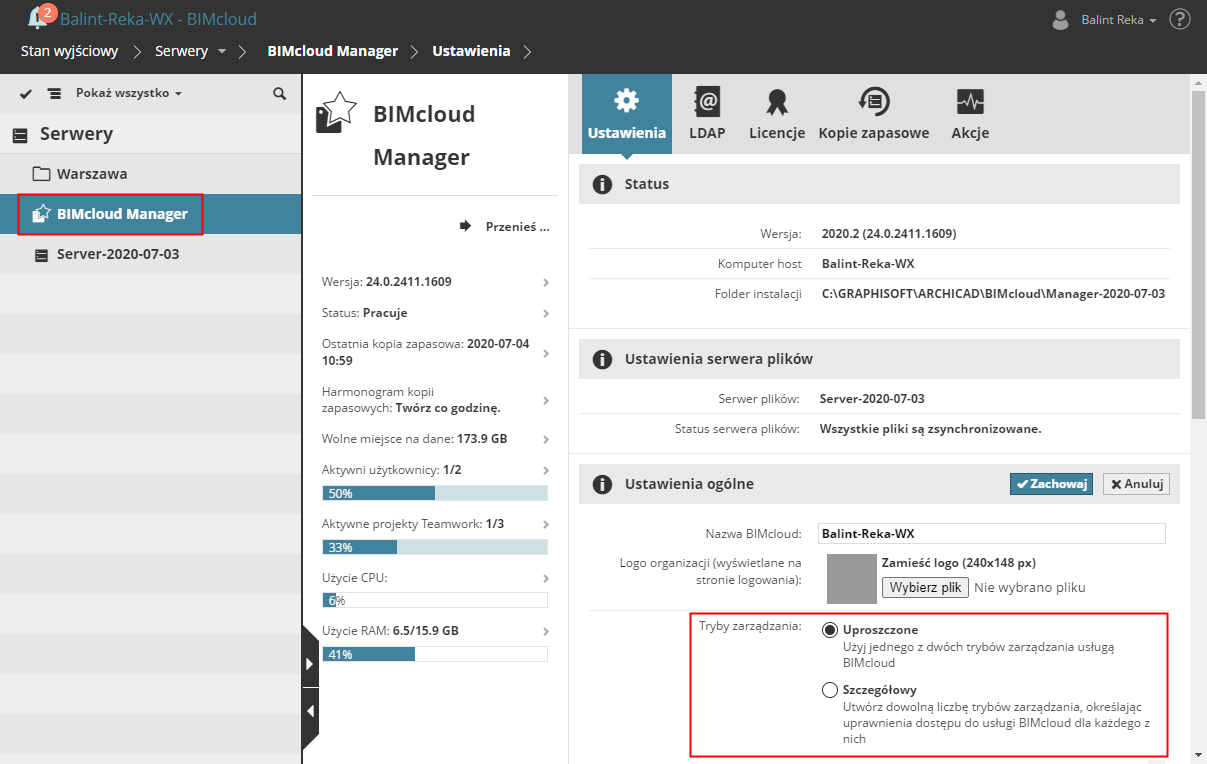Screen dimensions: 1207x764
Task: Click the Serwery server stack icon
Action: tap(20, 135)
